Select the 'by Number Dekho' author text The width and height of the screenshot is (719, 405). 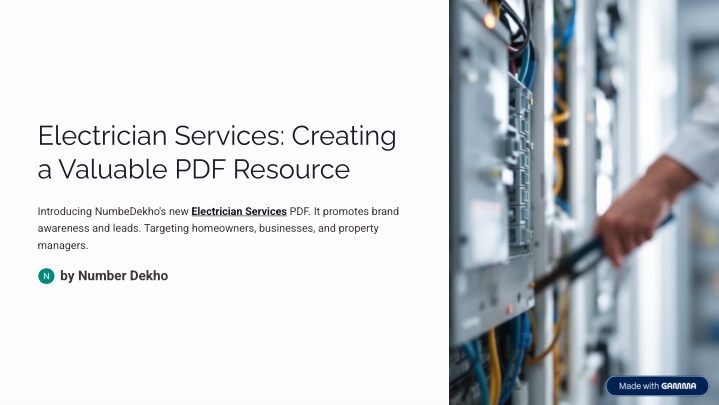coord(114,276)
